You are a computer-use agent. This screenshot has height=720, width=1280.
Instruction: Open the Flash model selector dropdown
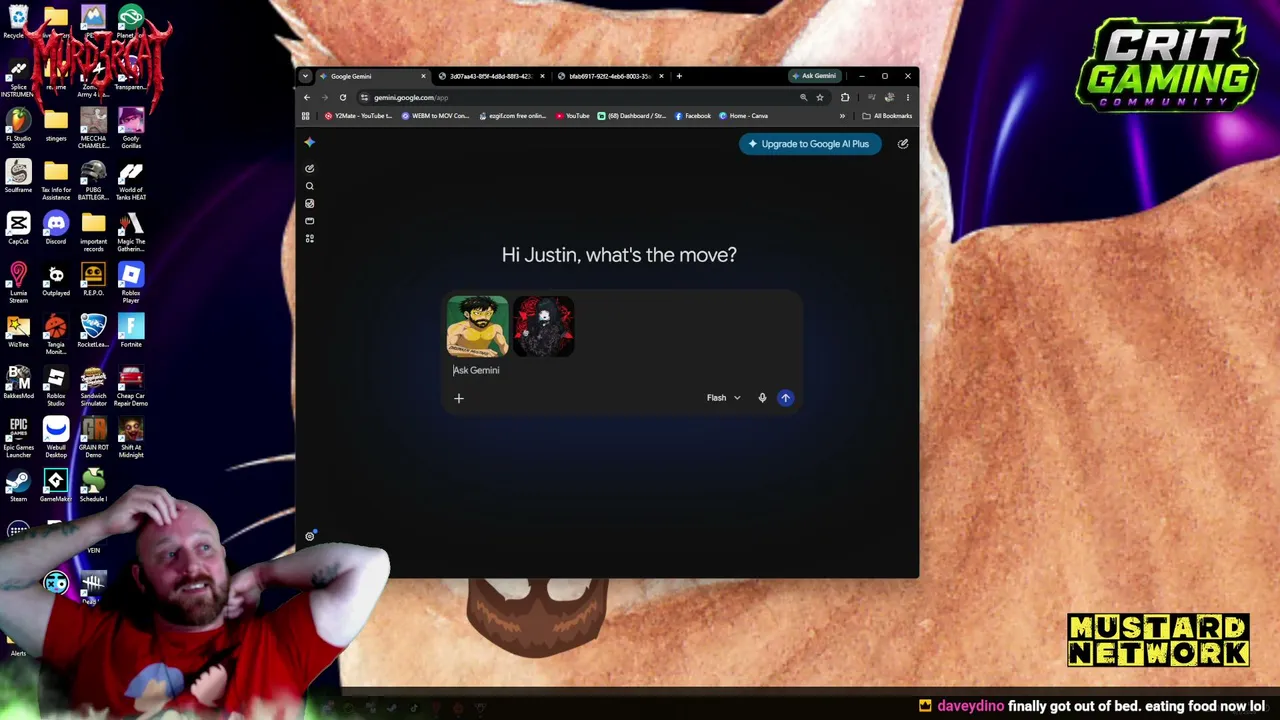coord(723,398)
